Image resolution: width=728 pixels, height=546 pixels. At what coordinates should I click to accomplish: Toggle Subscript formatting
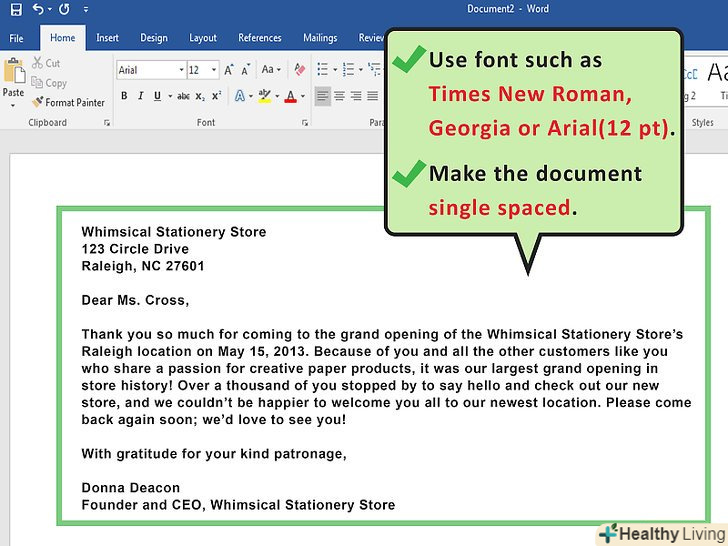[200, 96]
